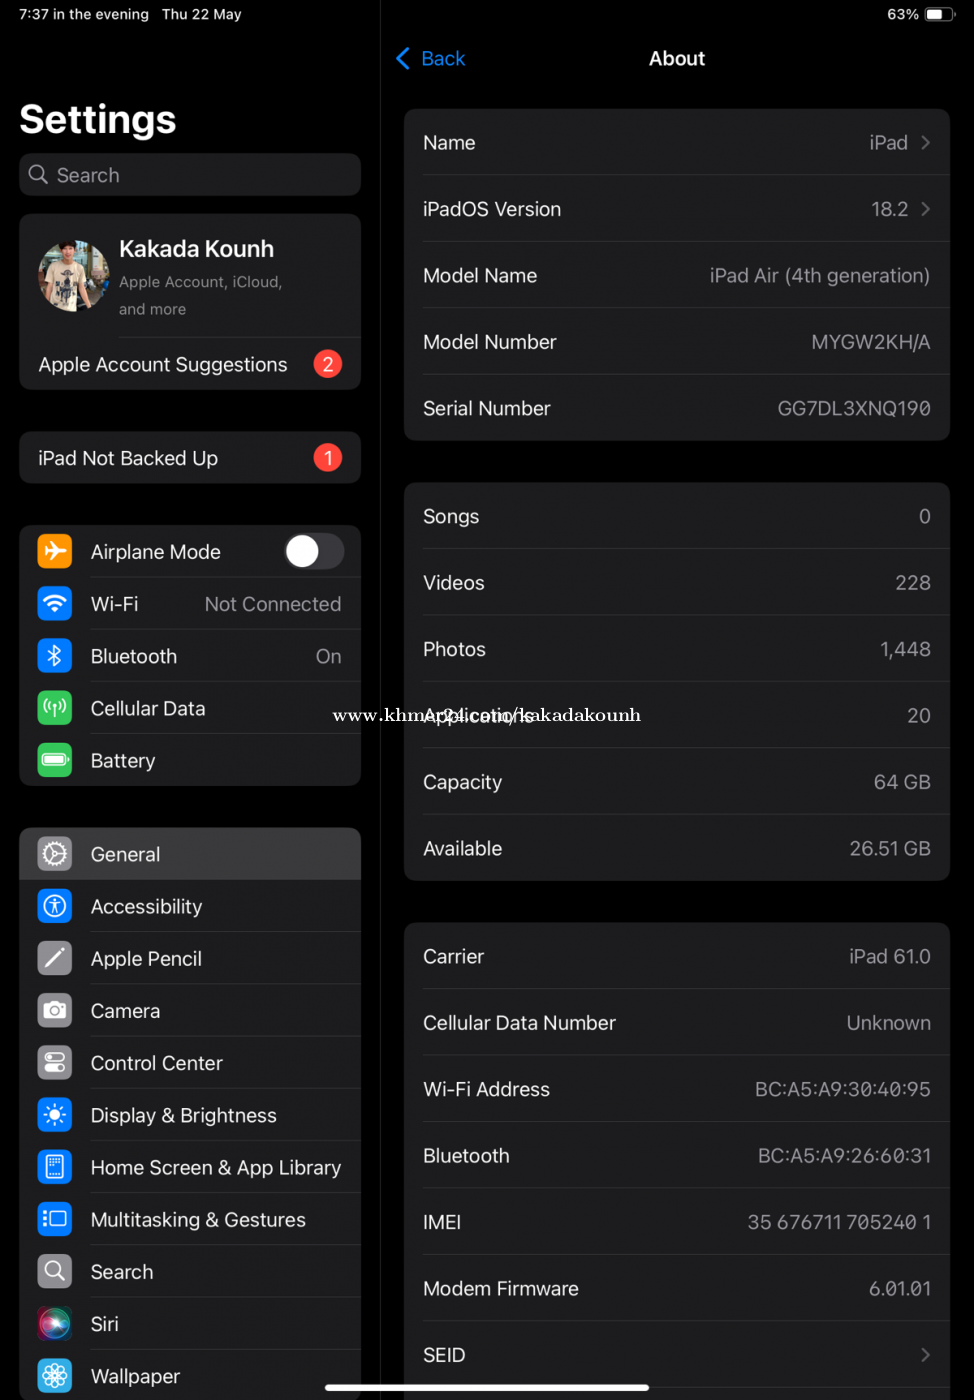Open Control Center settings
This screenshot has width=974, height=1400.
tap(190, 1062)
